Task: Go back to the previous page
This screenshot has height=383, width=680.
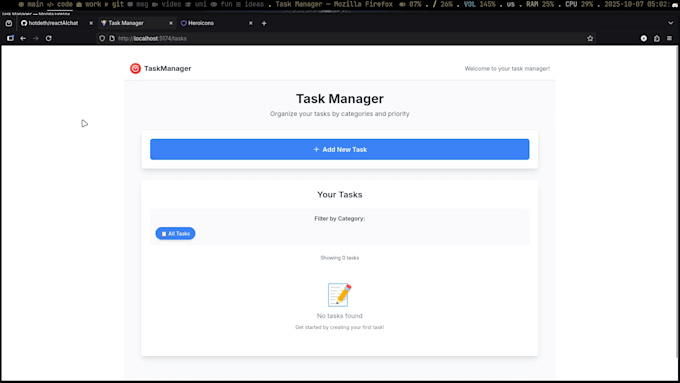Action: [x=23, y=38]
